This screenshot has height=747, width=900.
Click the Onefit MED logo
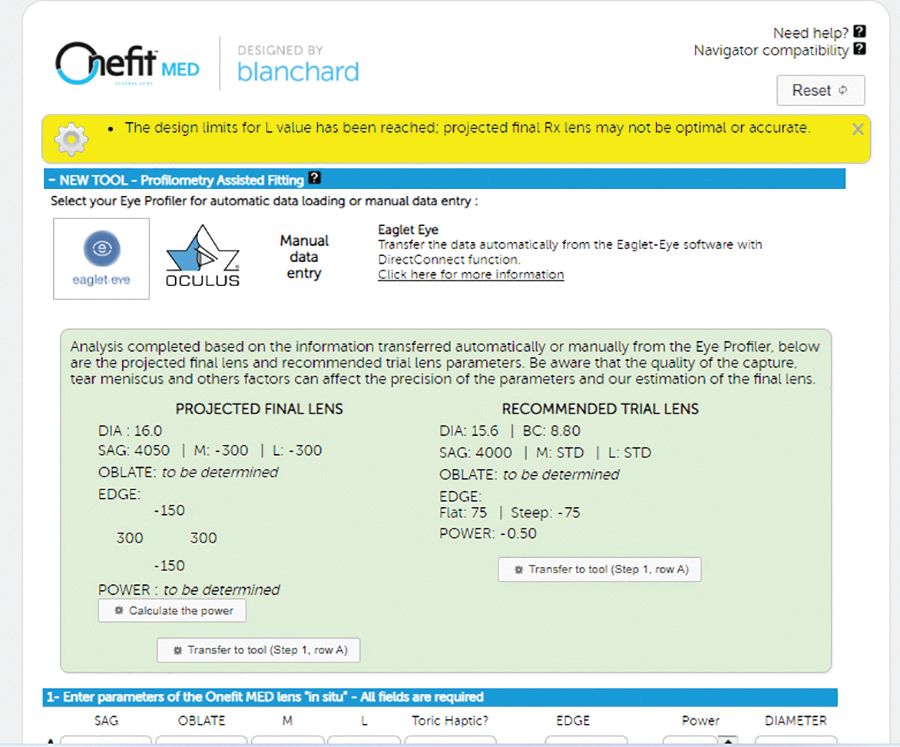pyautogui.click(x=127, y=64)
